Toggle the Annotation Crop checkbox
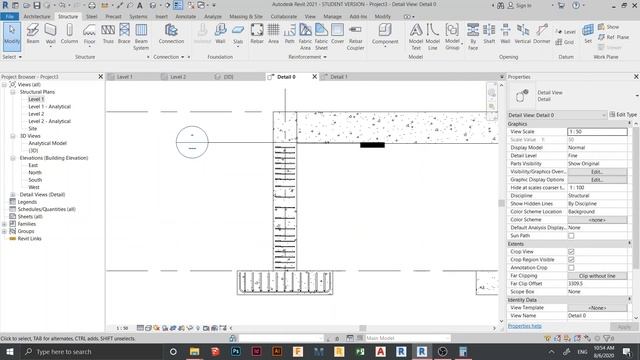The width and height of the screenshot is (640, 360). [x=571, y=267]
